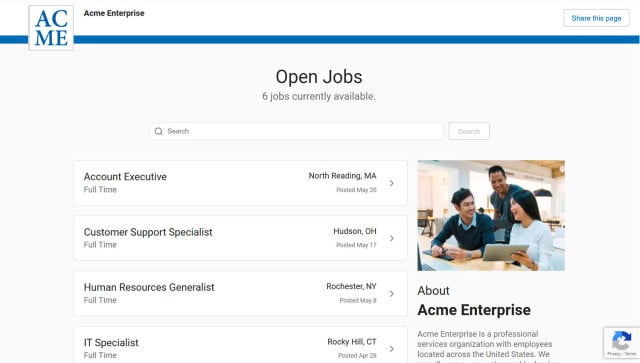Open Customer Support Specialist chevron arrow
640x363 pixels.
(391, 238)
